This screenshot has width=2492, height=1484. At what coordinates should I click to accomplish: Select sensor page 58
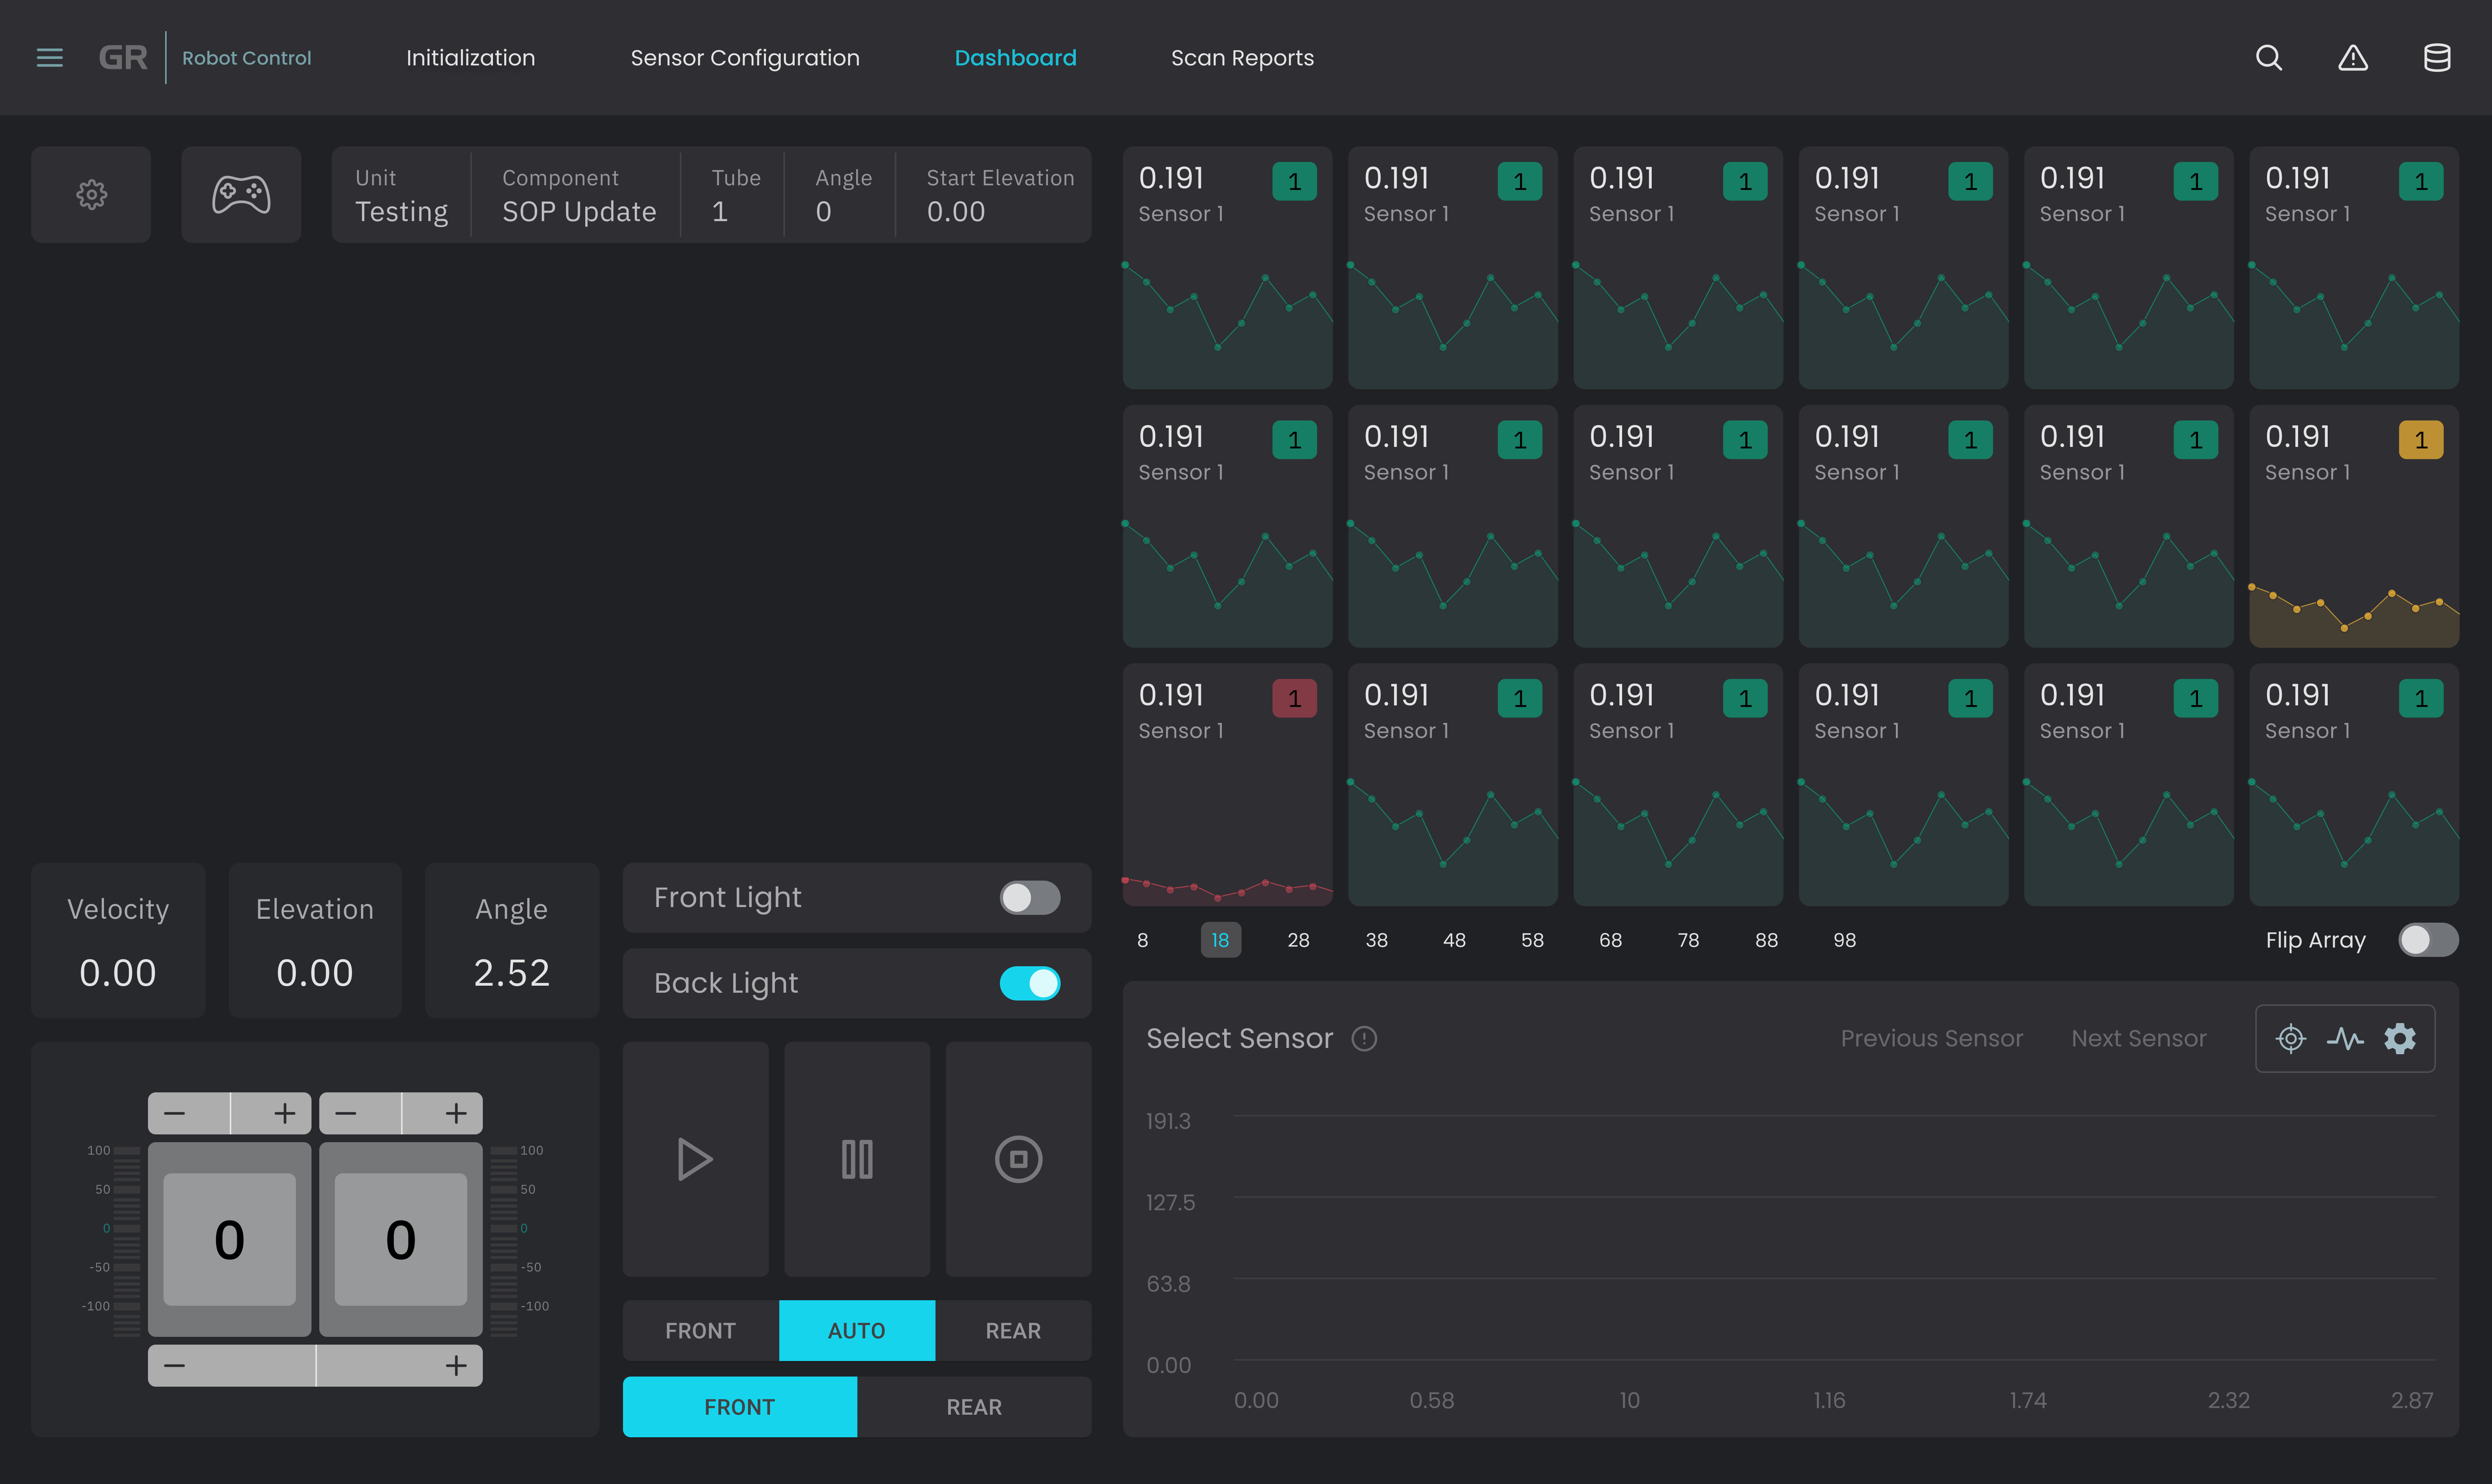(1532, 940)
